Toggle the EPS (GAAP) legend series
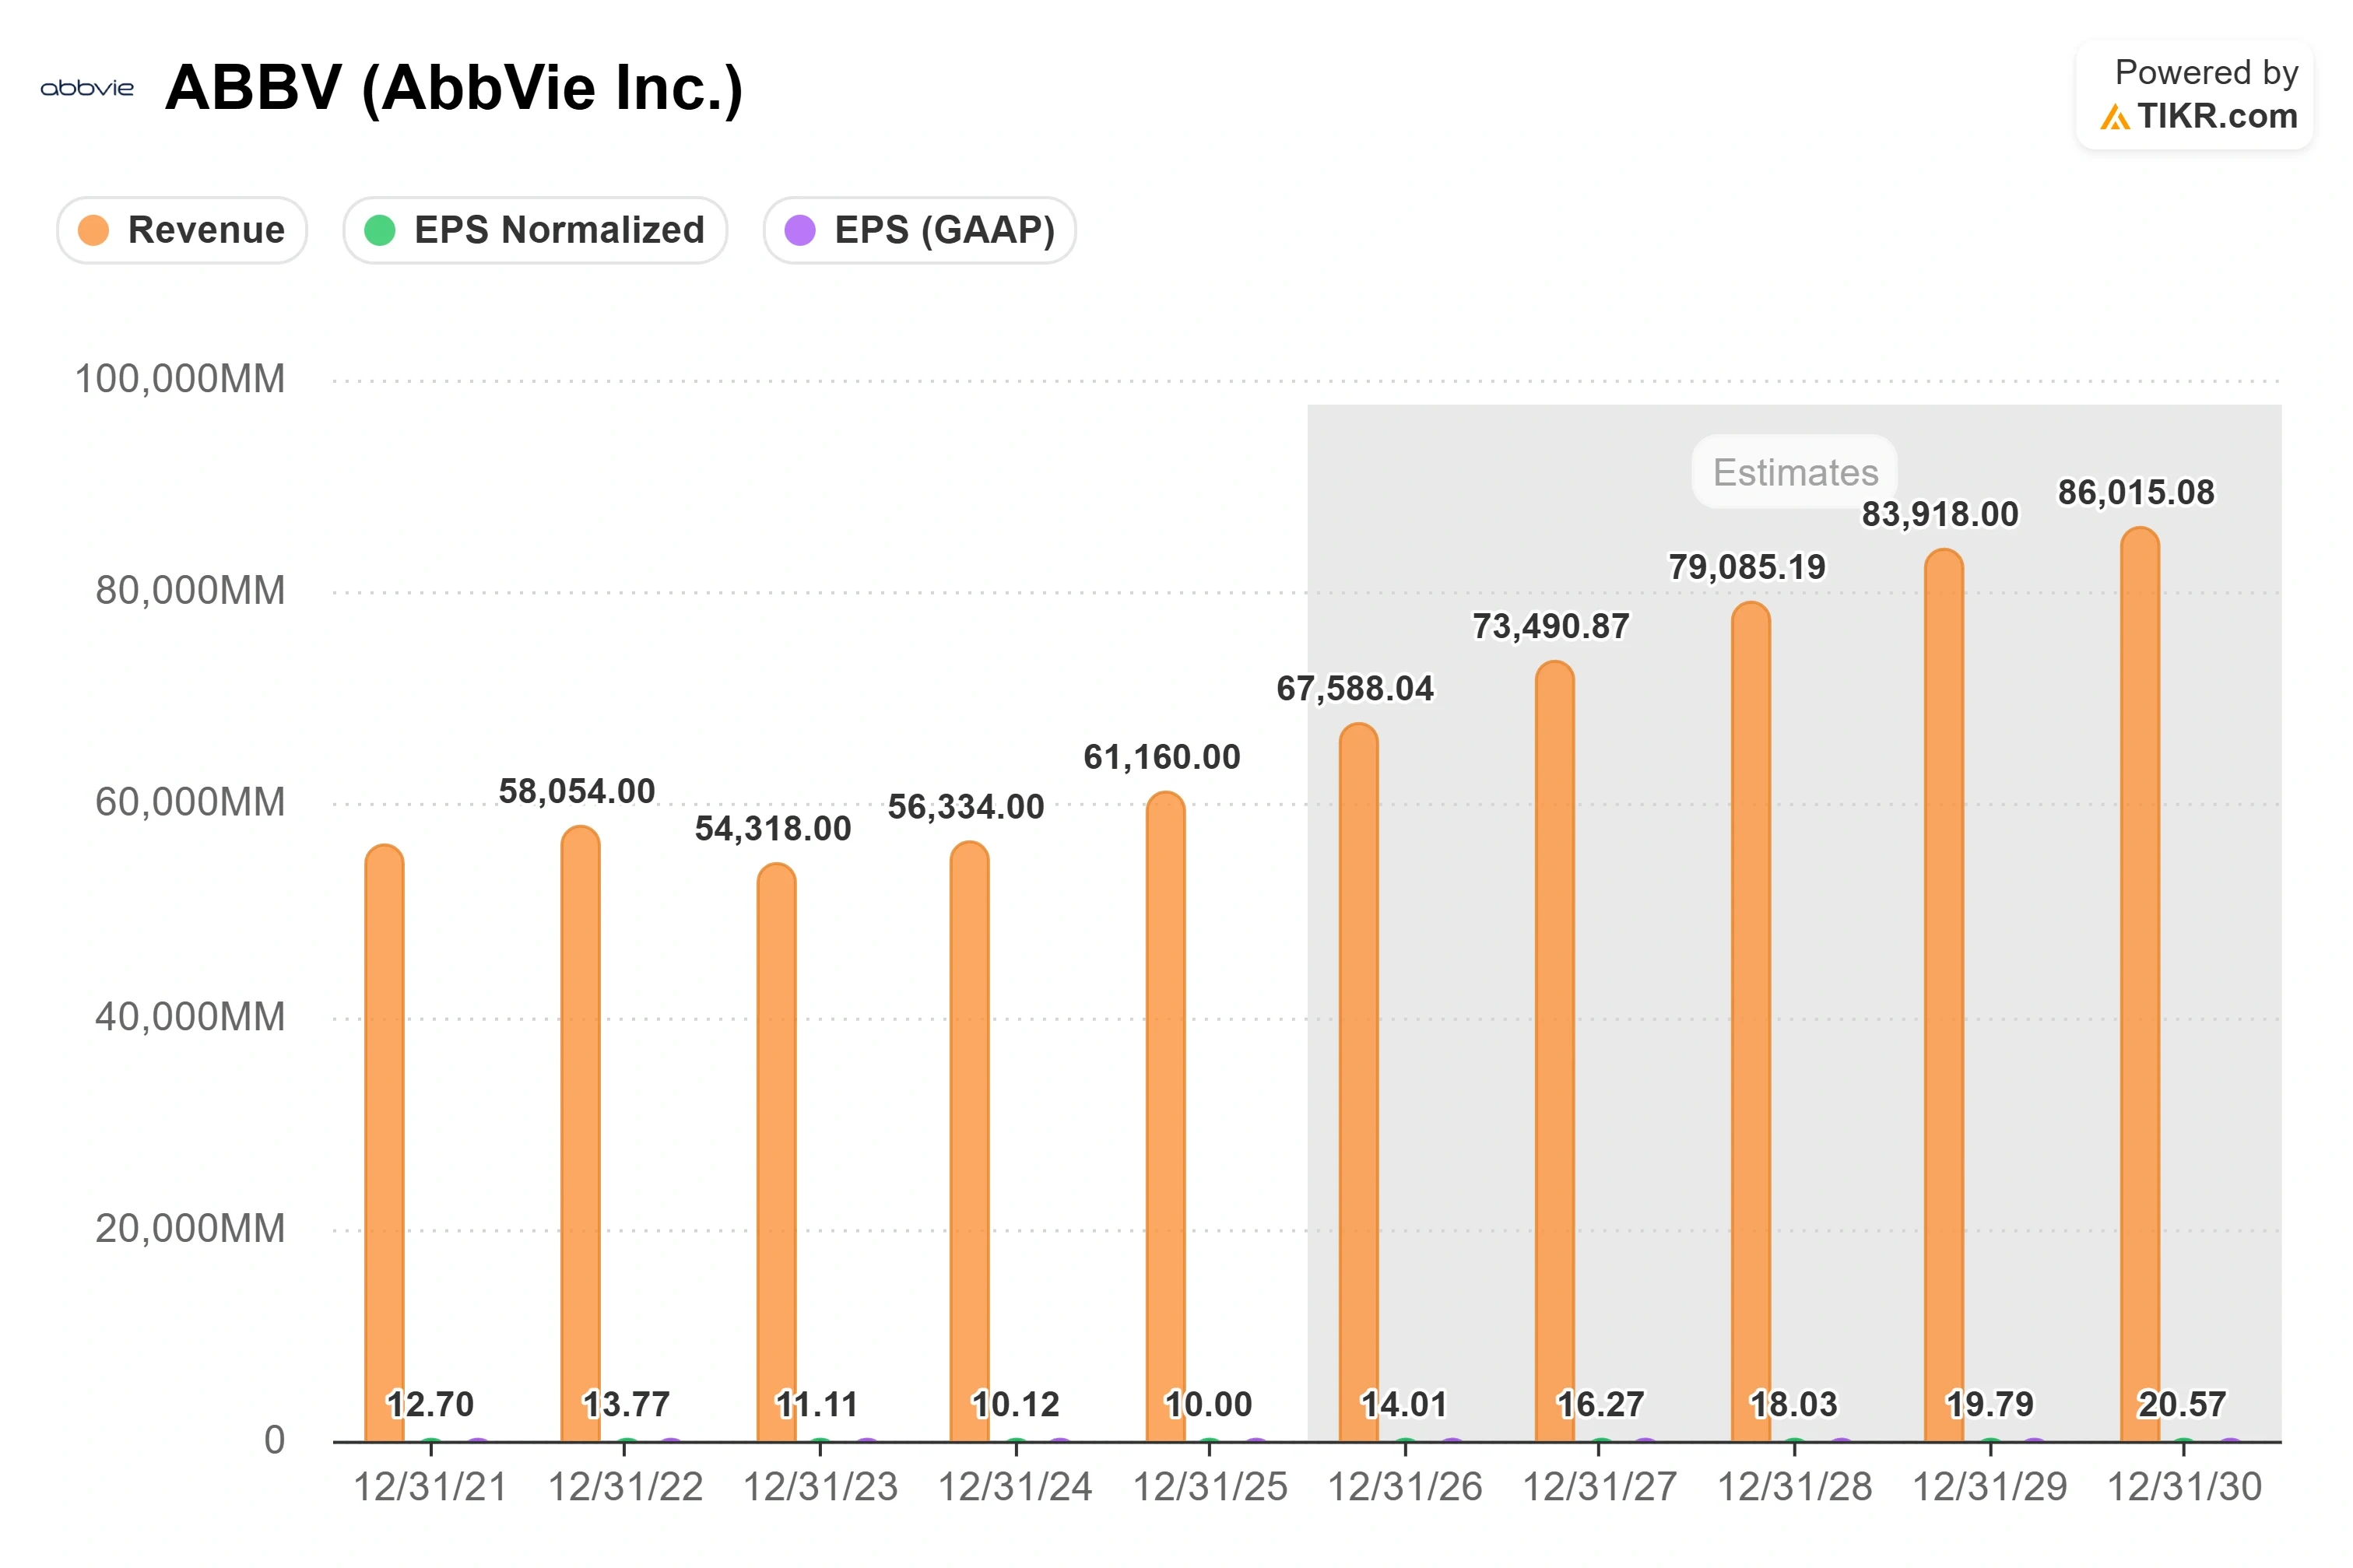Image resolution: width=2353 pixels, height=1568 pixels. 919,230
